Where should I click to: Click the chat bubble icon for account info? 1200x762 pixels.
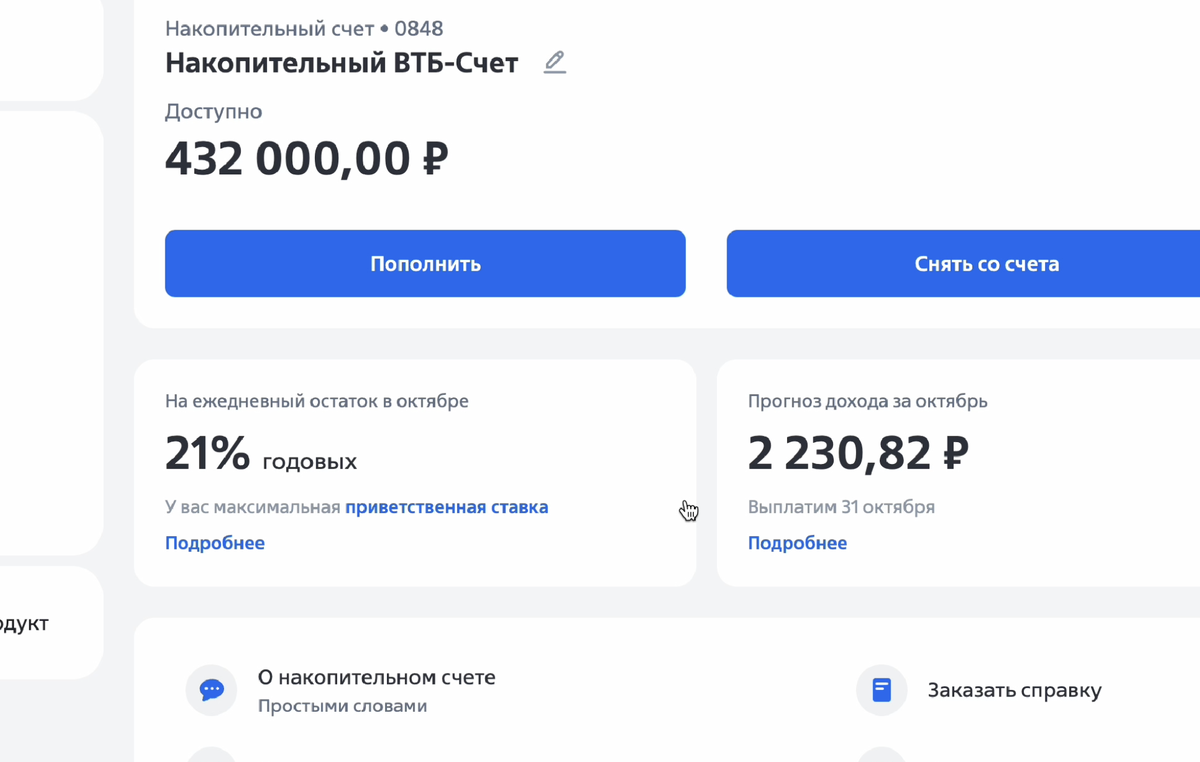211,690
